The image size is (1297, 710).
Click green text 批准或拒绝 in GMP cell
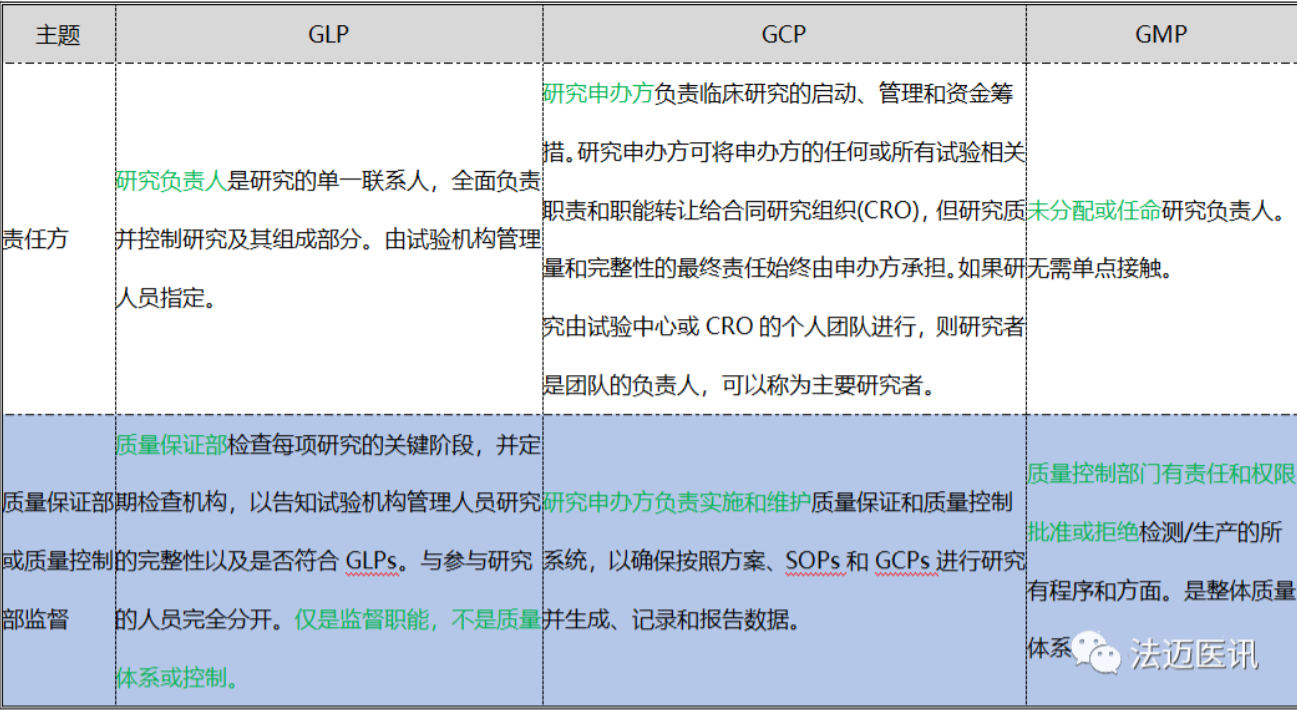pyautogui.click(x=1083, y=532)
